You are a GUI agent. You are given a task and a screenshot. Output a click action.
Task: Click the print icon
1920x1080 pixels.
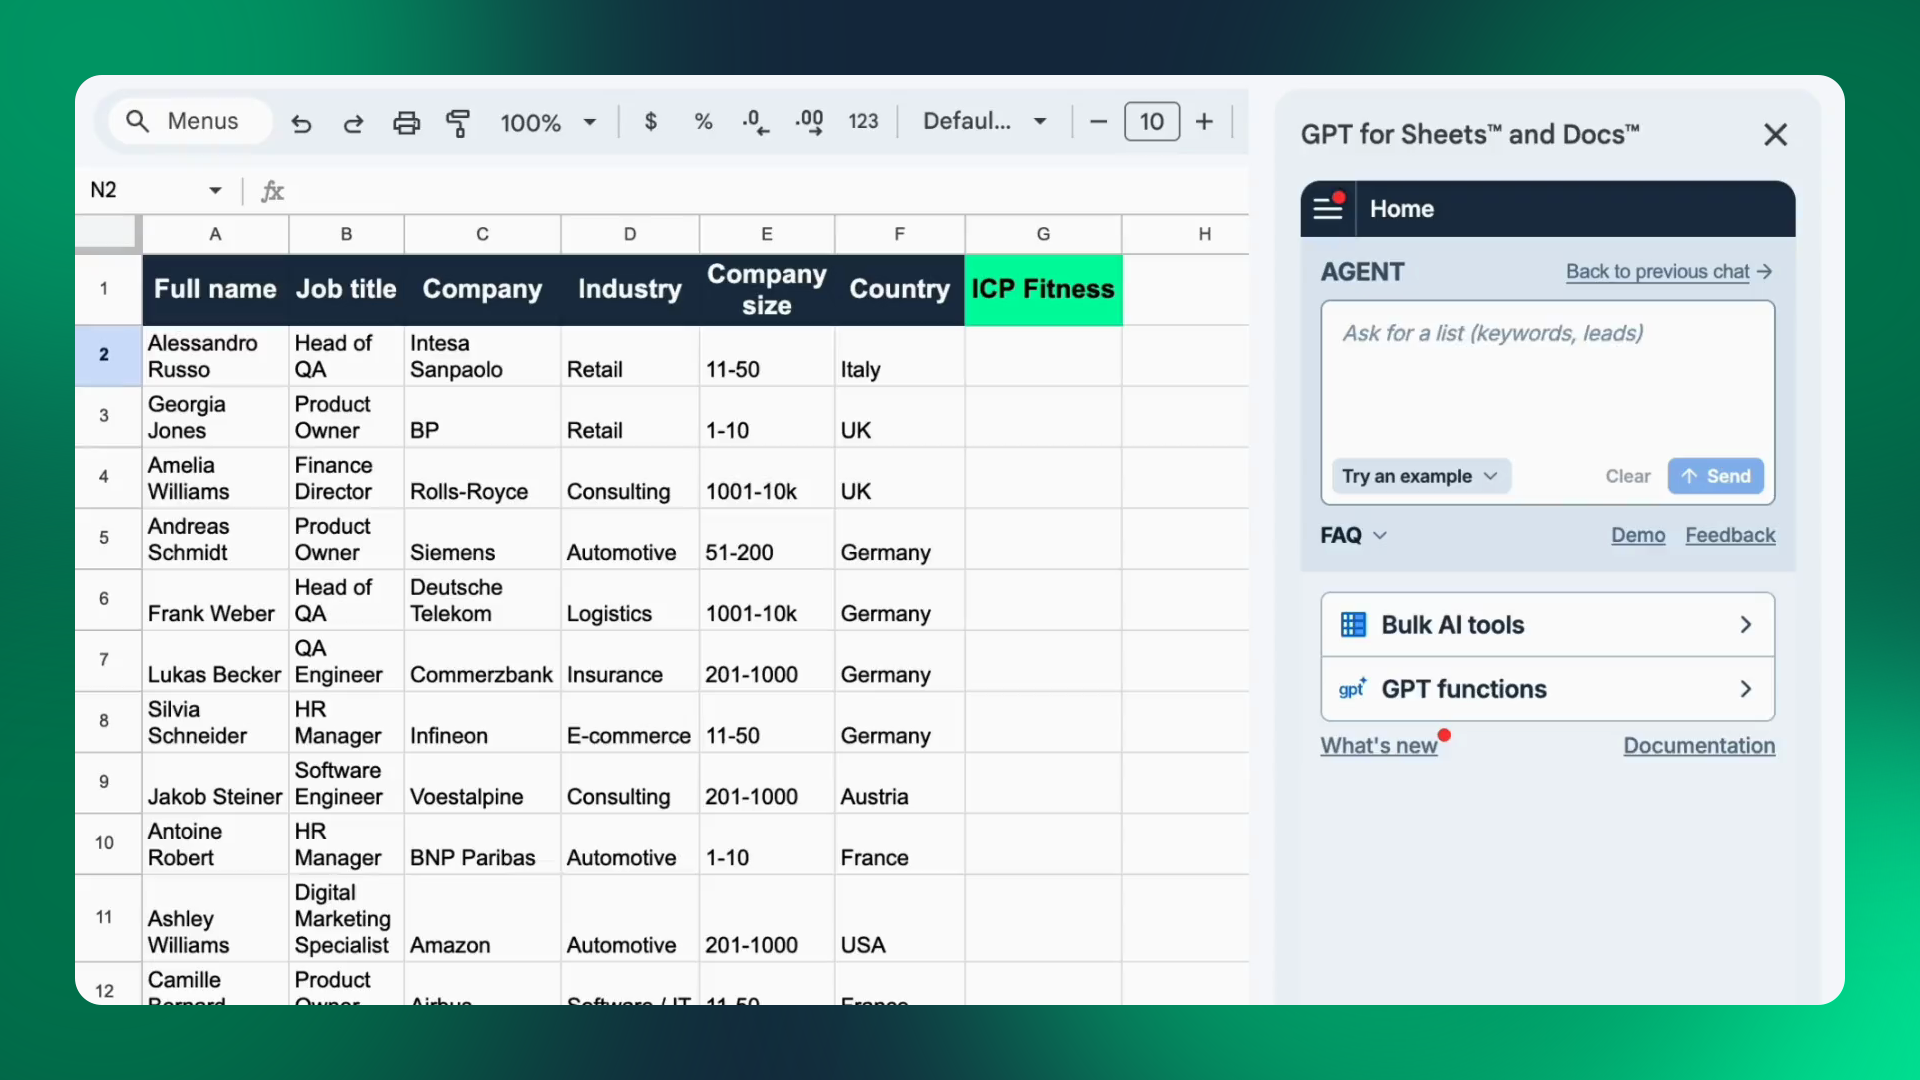point(406,123)
